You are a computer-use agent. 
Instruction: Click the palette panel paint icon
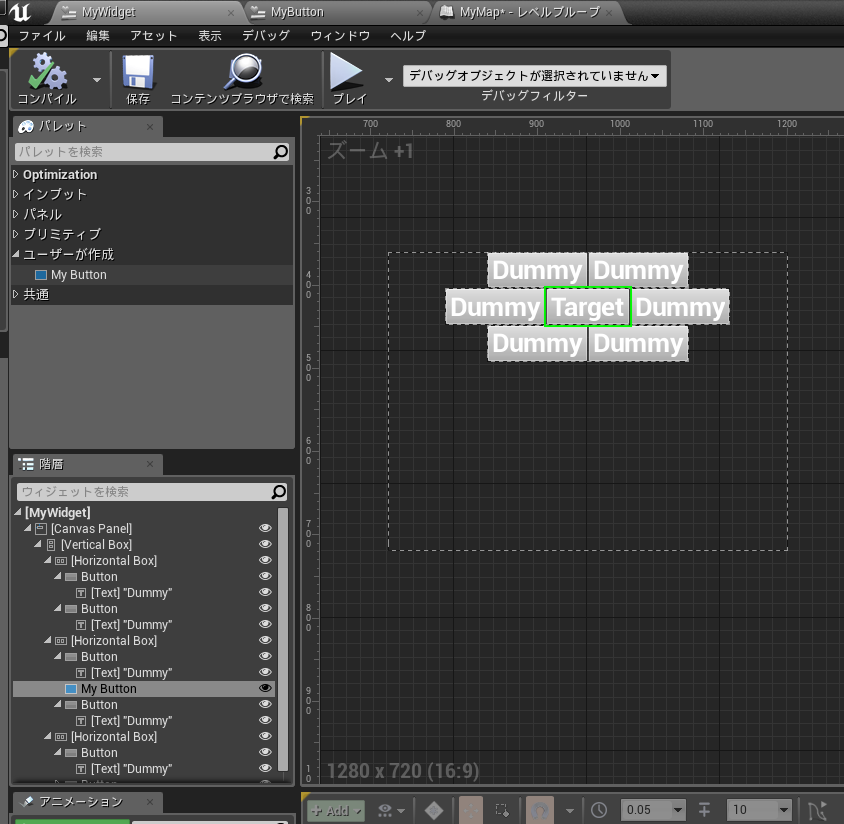(26, 127)
